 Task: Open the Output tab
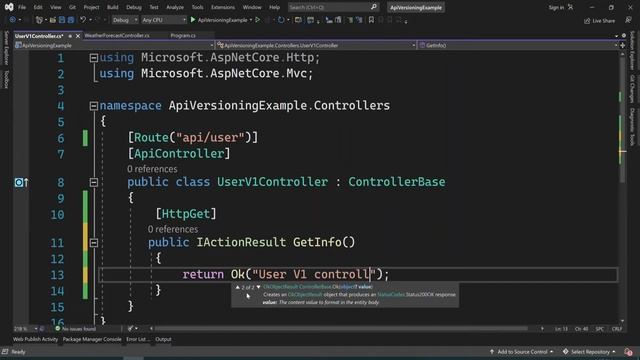[x=163, y=339]
